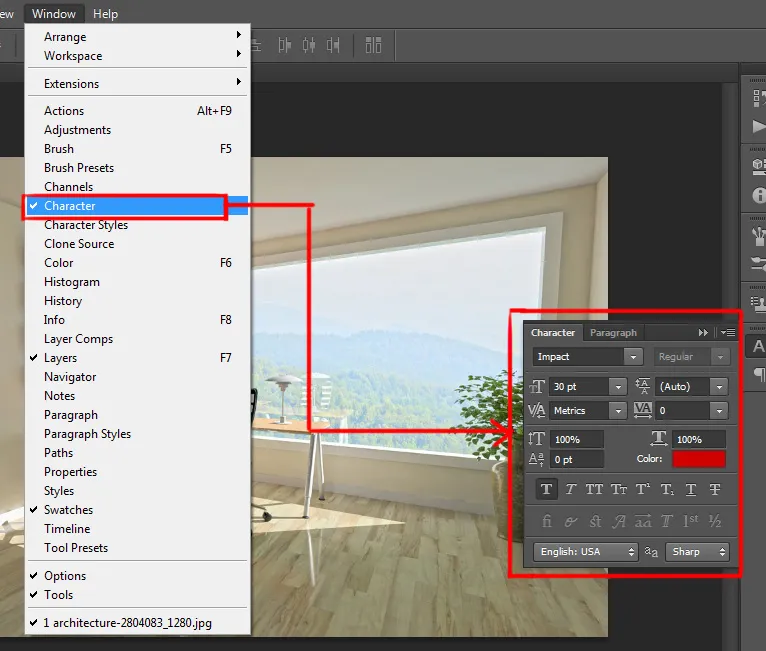Toggle Faux Italic style button
The image size is (766, 651).
point(570,489)
